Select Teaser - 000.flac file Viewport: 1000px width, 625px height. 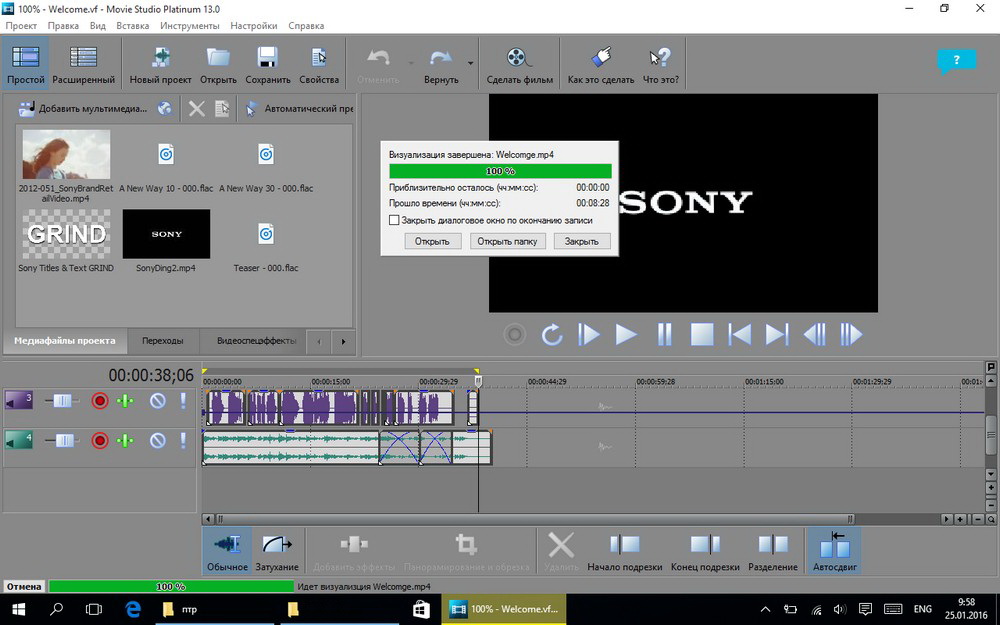266,247
